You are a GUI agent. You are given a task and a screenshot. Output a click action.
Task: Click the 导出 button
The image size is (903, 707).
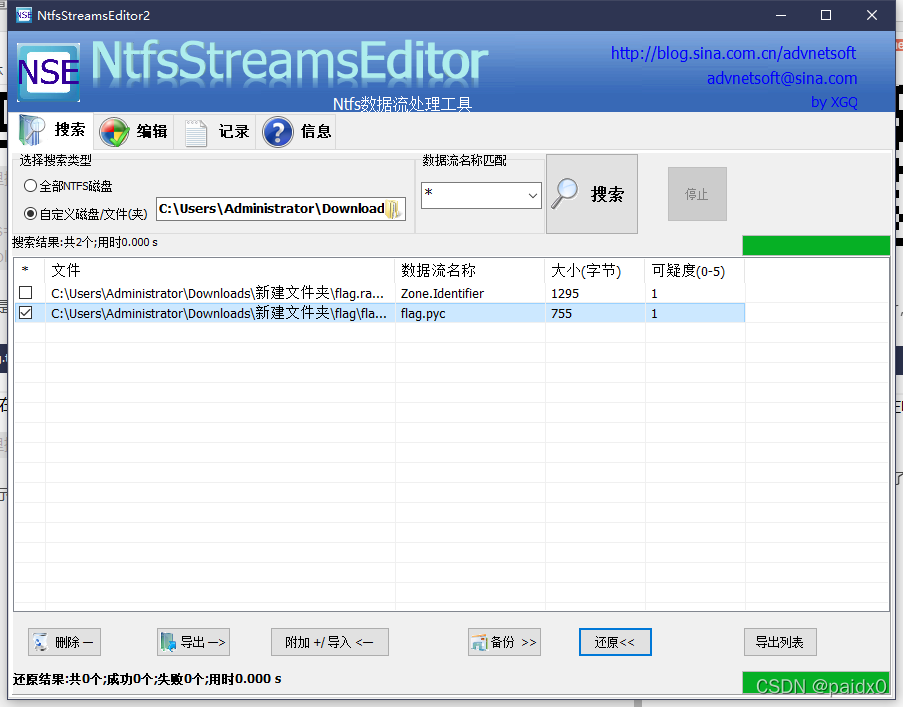(194, 642)
